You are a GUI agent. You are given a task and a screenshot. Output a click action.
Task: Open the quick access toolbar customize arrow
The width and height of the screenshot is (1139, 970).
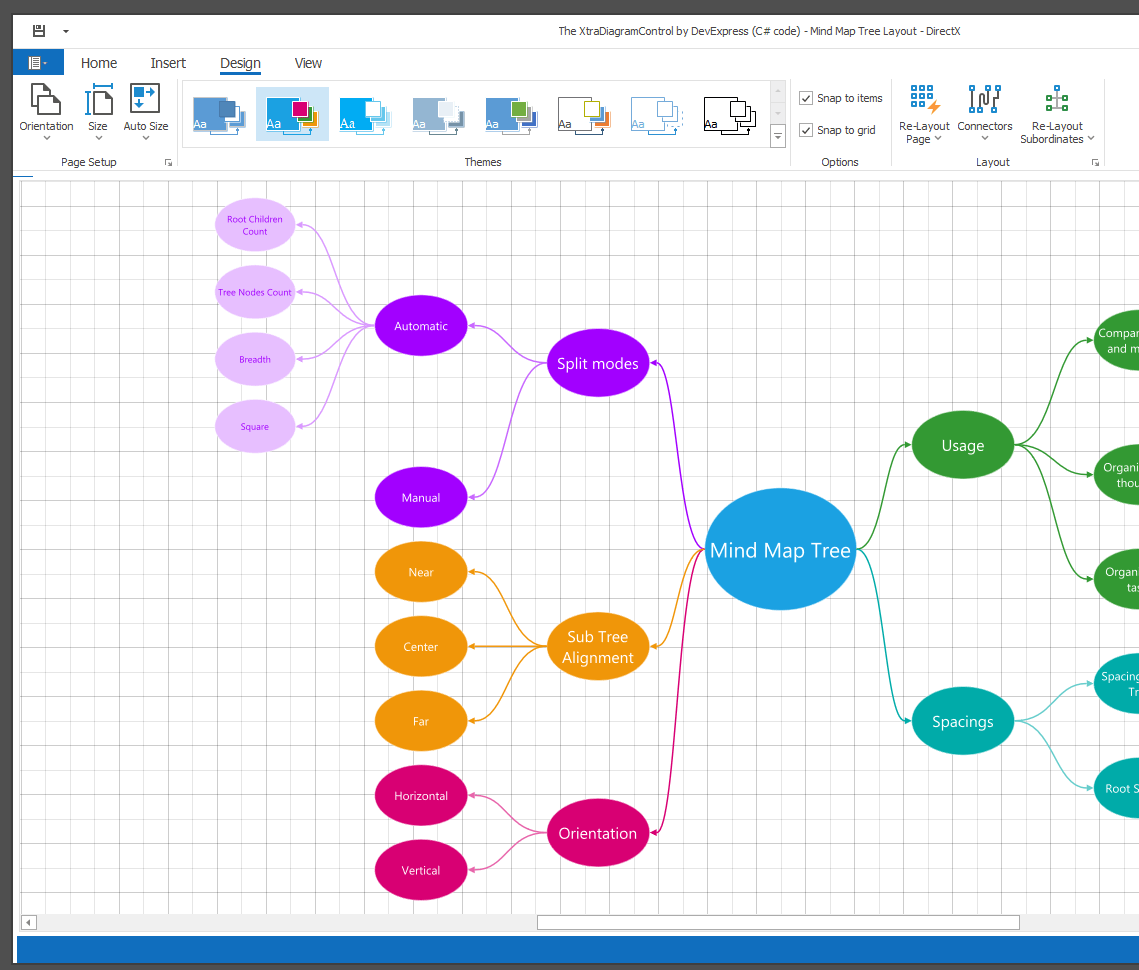[65, 31]
